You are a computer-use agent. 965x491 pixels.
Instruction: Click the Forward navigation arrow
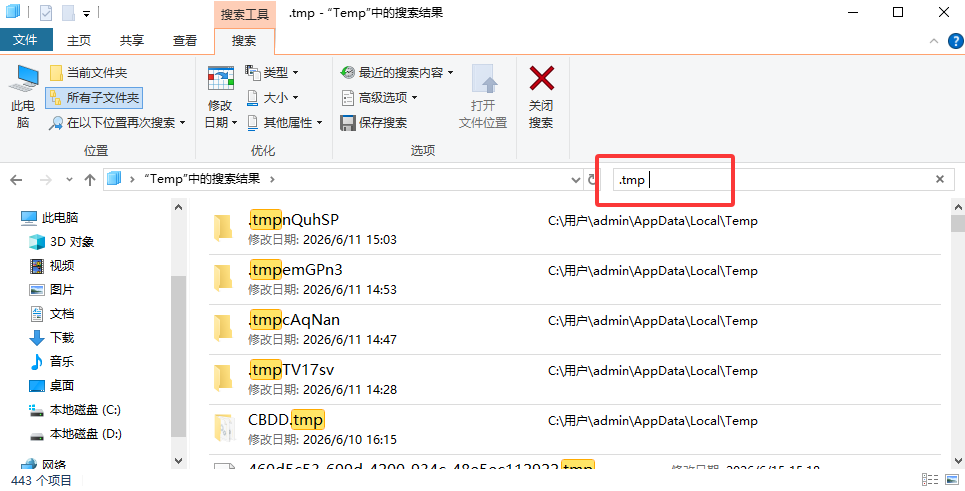pos(46,180)
